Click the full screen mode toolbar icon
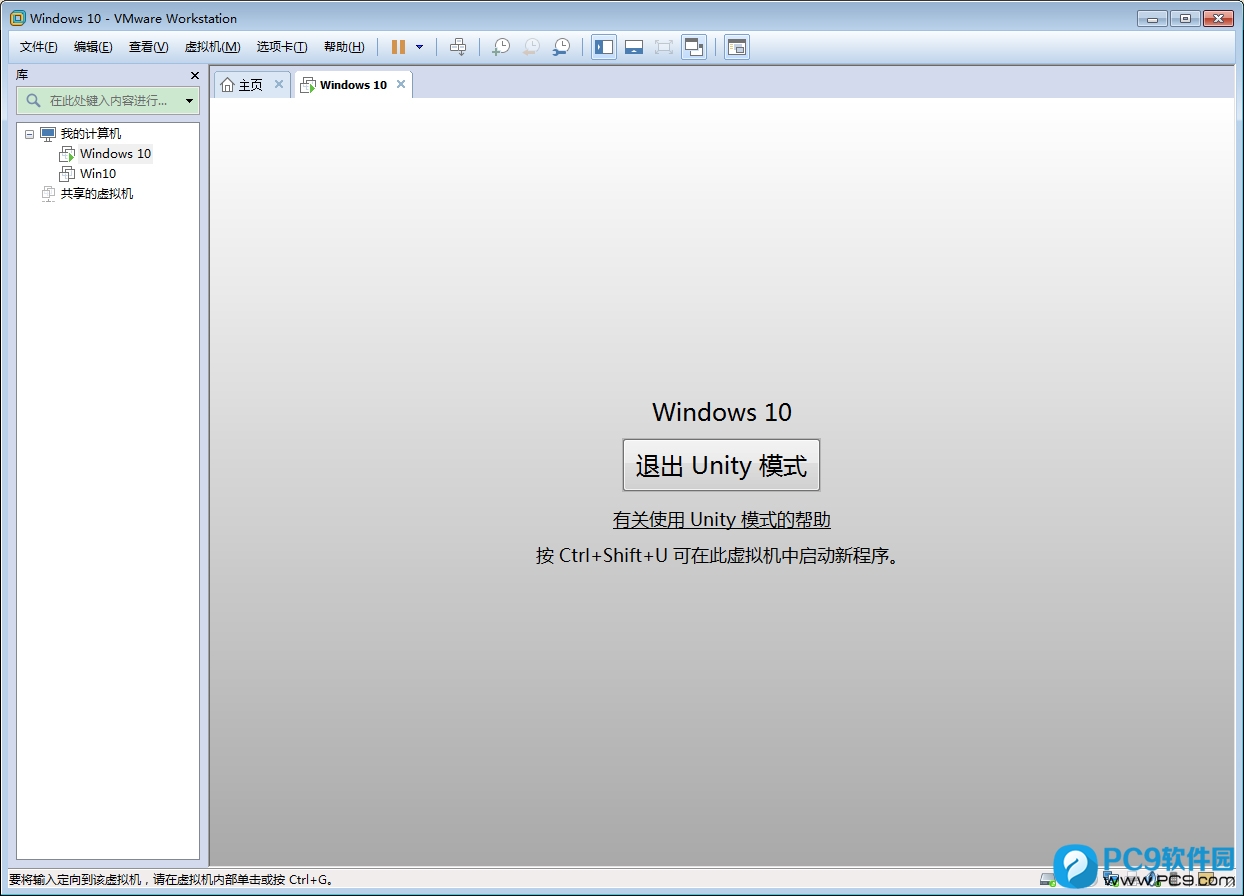The image size is (1244, 896). (x=663, y=47)
